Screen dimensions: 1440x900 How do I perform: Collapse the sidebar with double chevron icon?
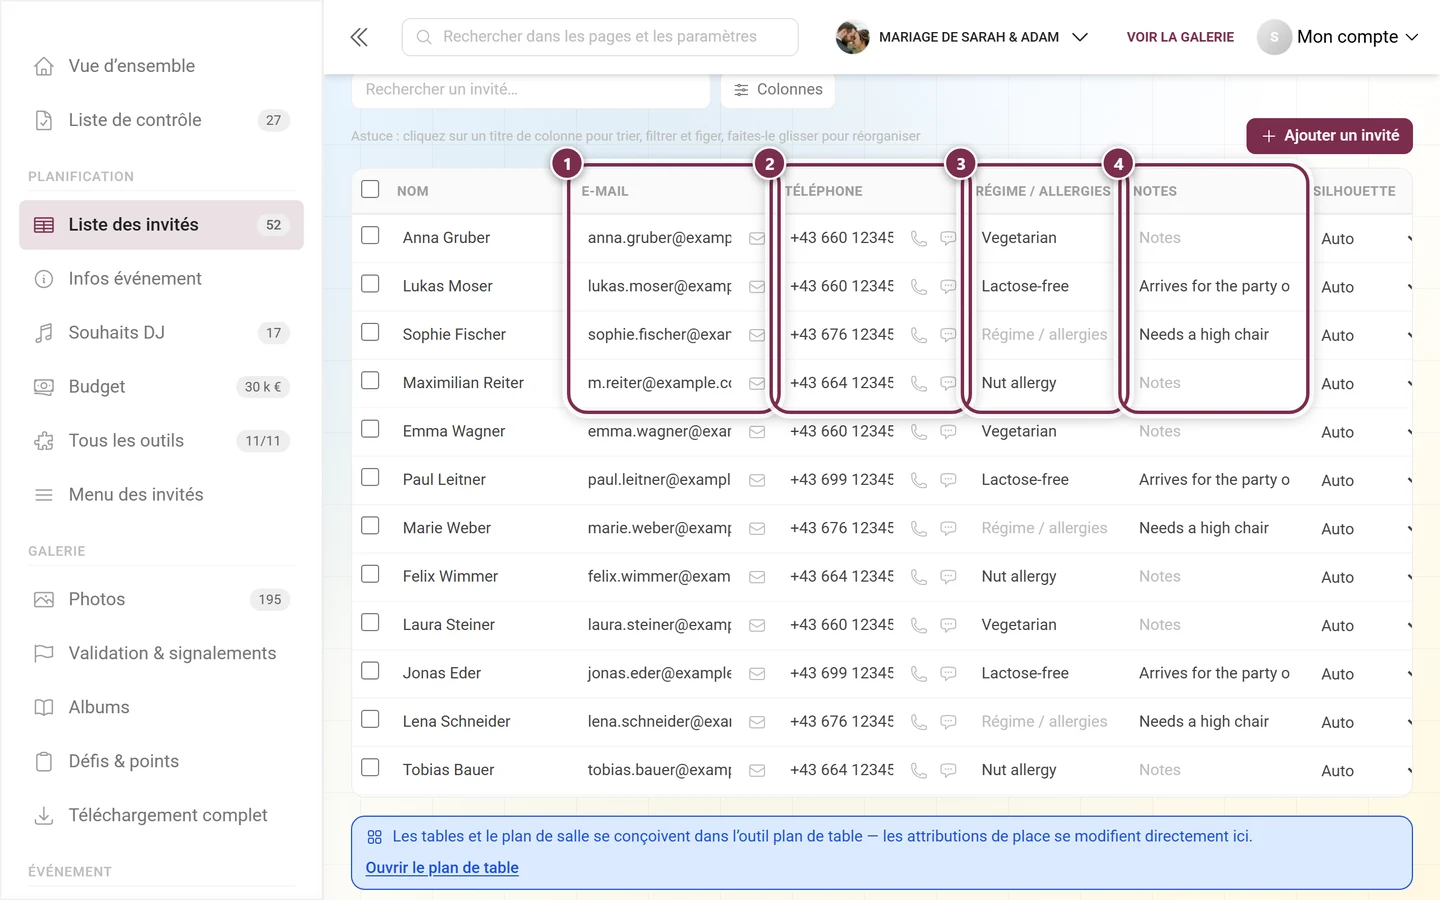click(x=359, y=37)
